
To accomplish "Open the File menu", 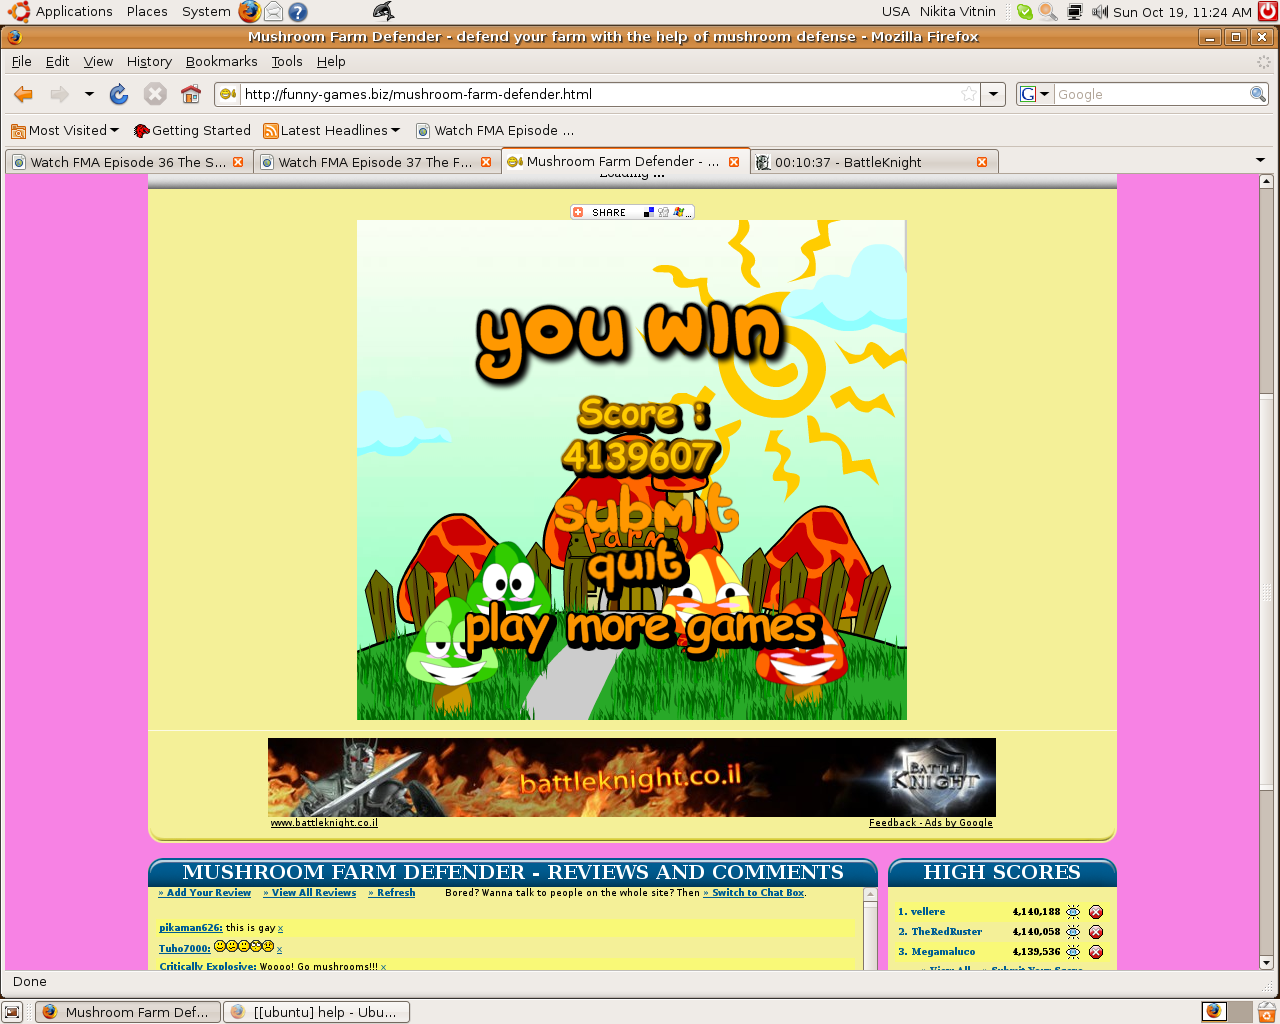I will tap(21, 61).
